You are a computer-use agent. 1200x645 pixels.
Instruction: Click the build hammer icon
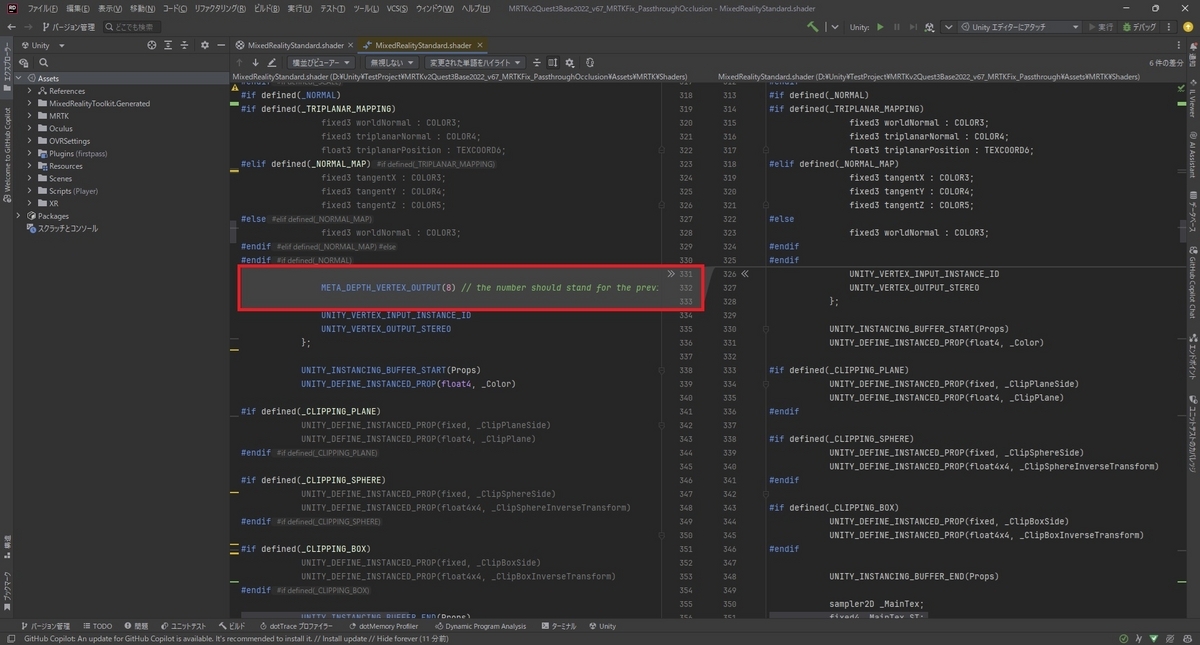tap(814, 27)
